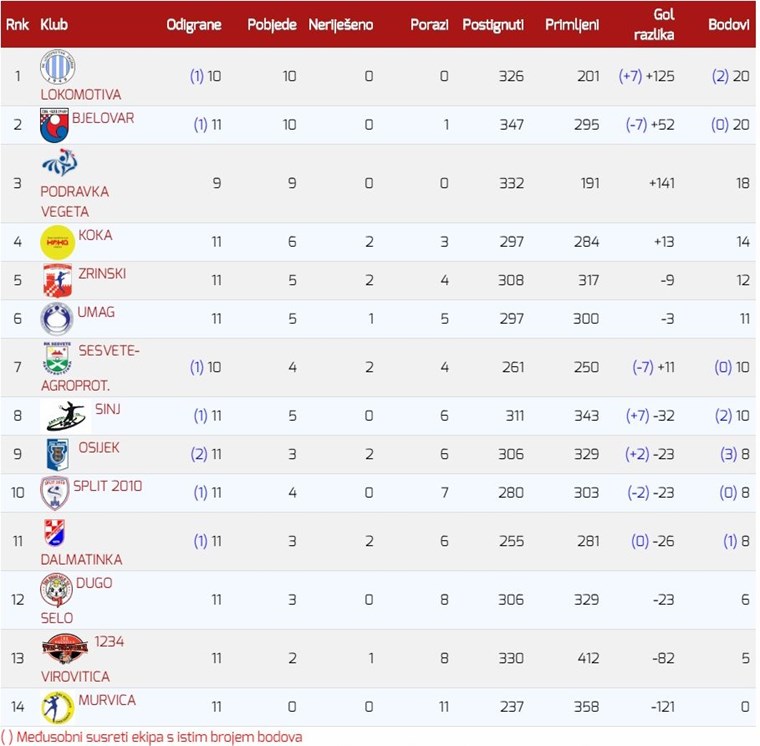Click the Sesvete-Agroprot. club crest
This screenshot has width=760, height=746.
coord(57,357)
